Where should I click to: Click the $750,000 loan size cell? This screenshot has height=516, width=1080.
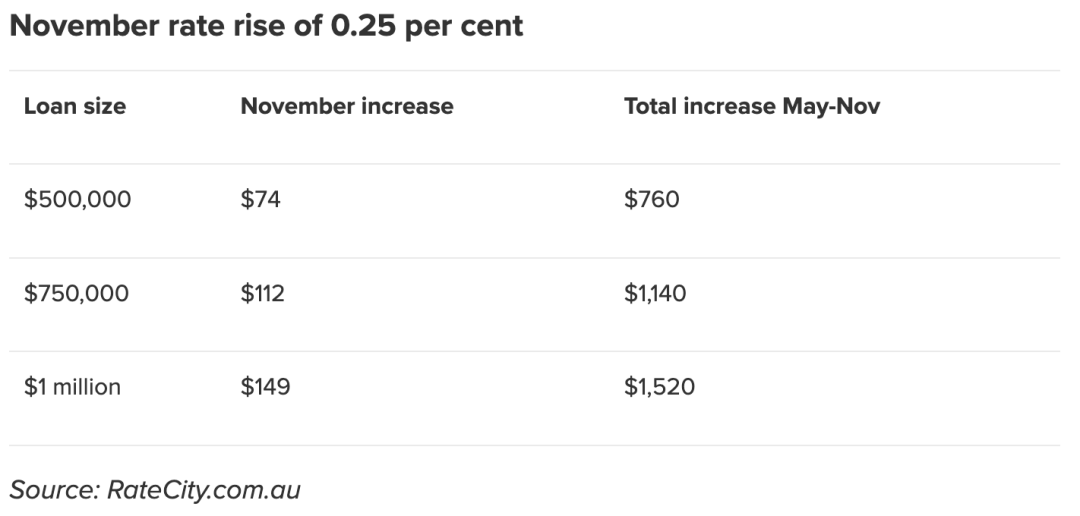click(76, 293)
